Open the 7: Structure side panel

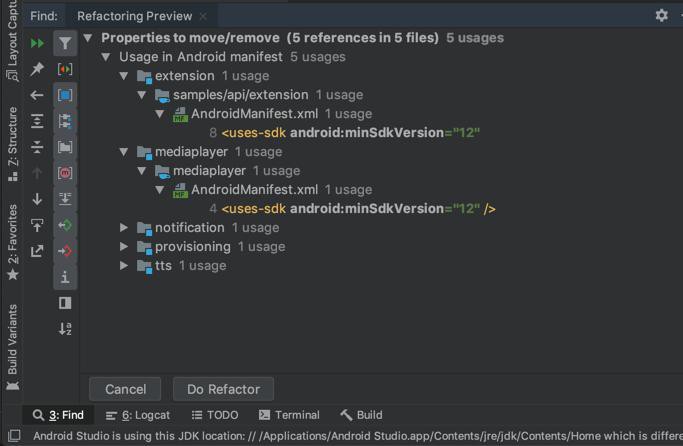point(13,144)
